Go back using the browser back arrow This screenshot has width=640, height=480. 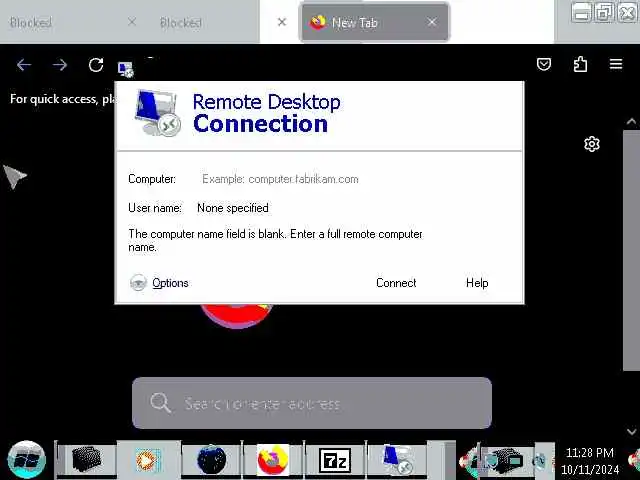pyautogui.click(x=24, y=64)
